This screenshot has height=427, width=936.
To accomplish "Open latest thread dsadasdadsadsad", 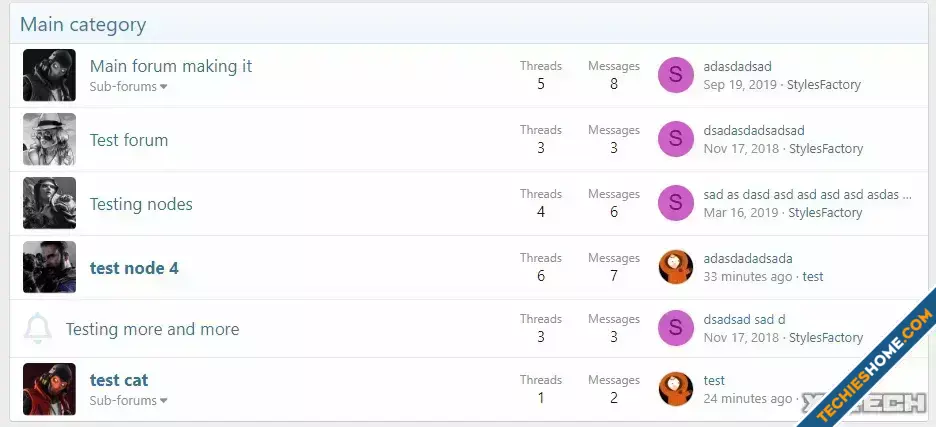I will pos(754,130).
